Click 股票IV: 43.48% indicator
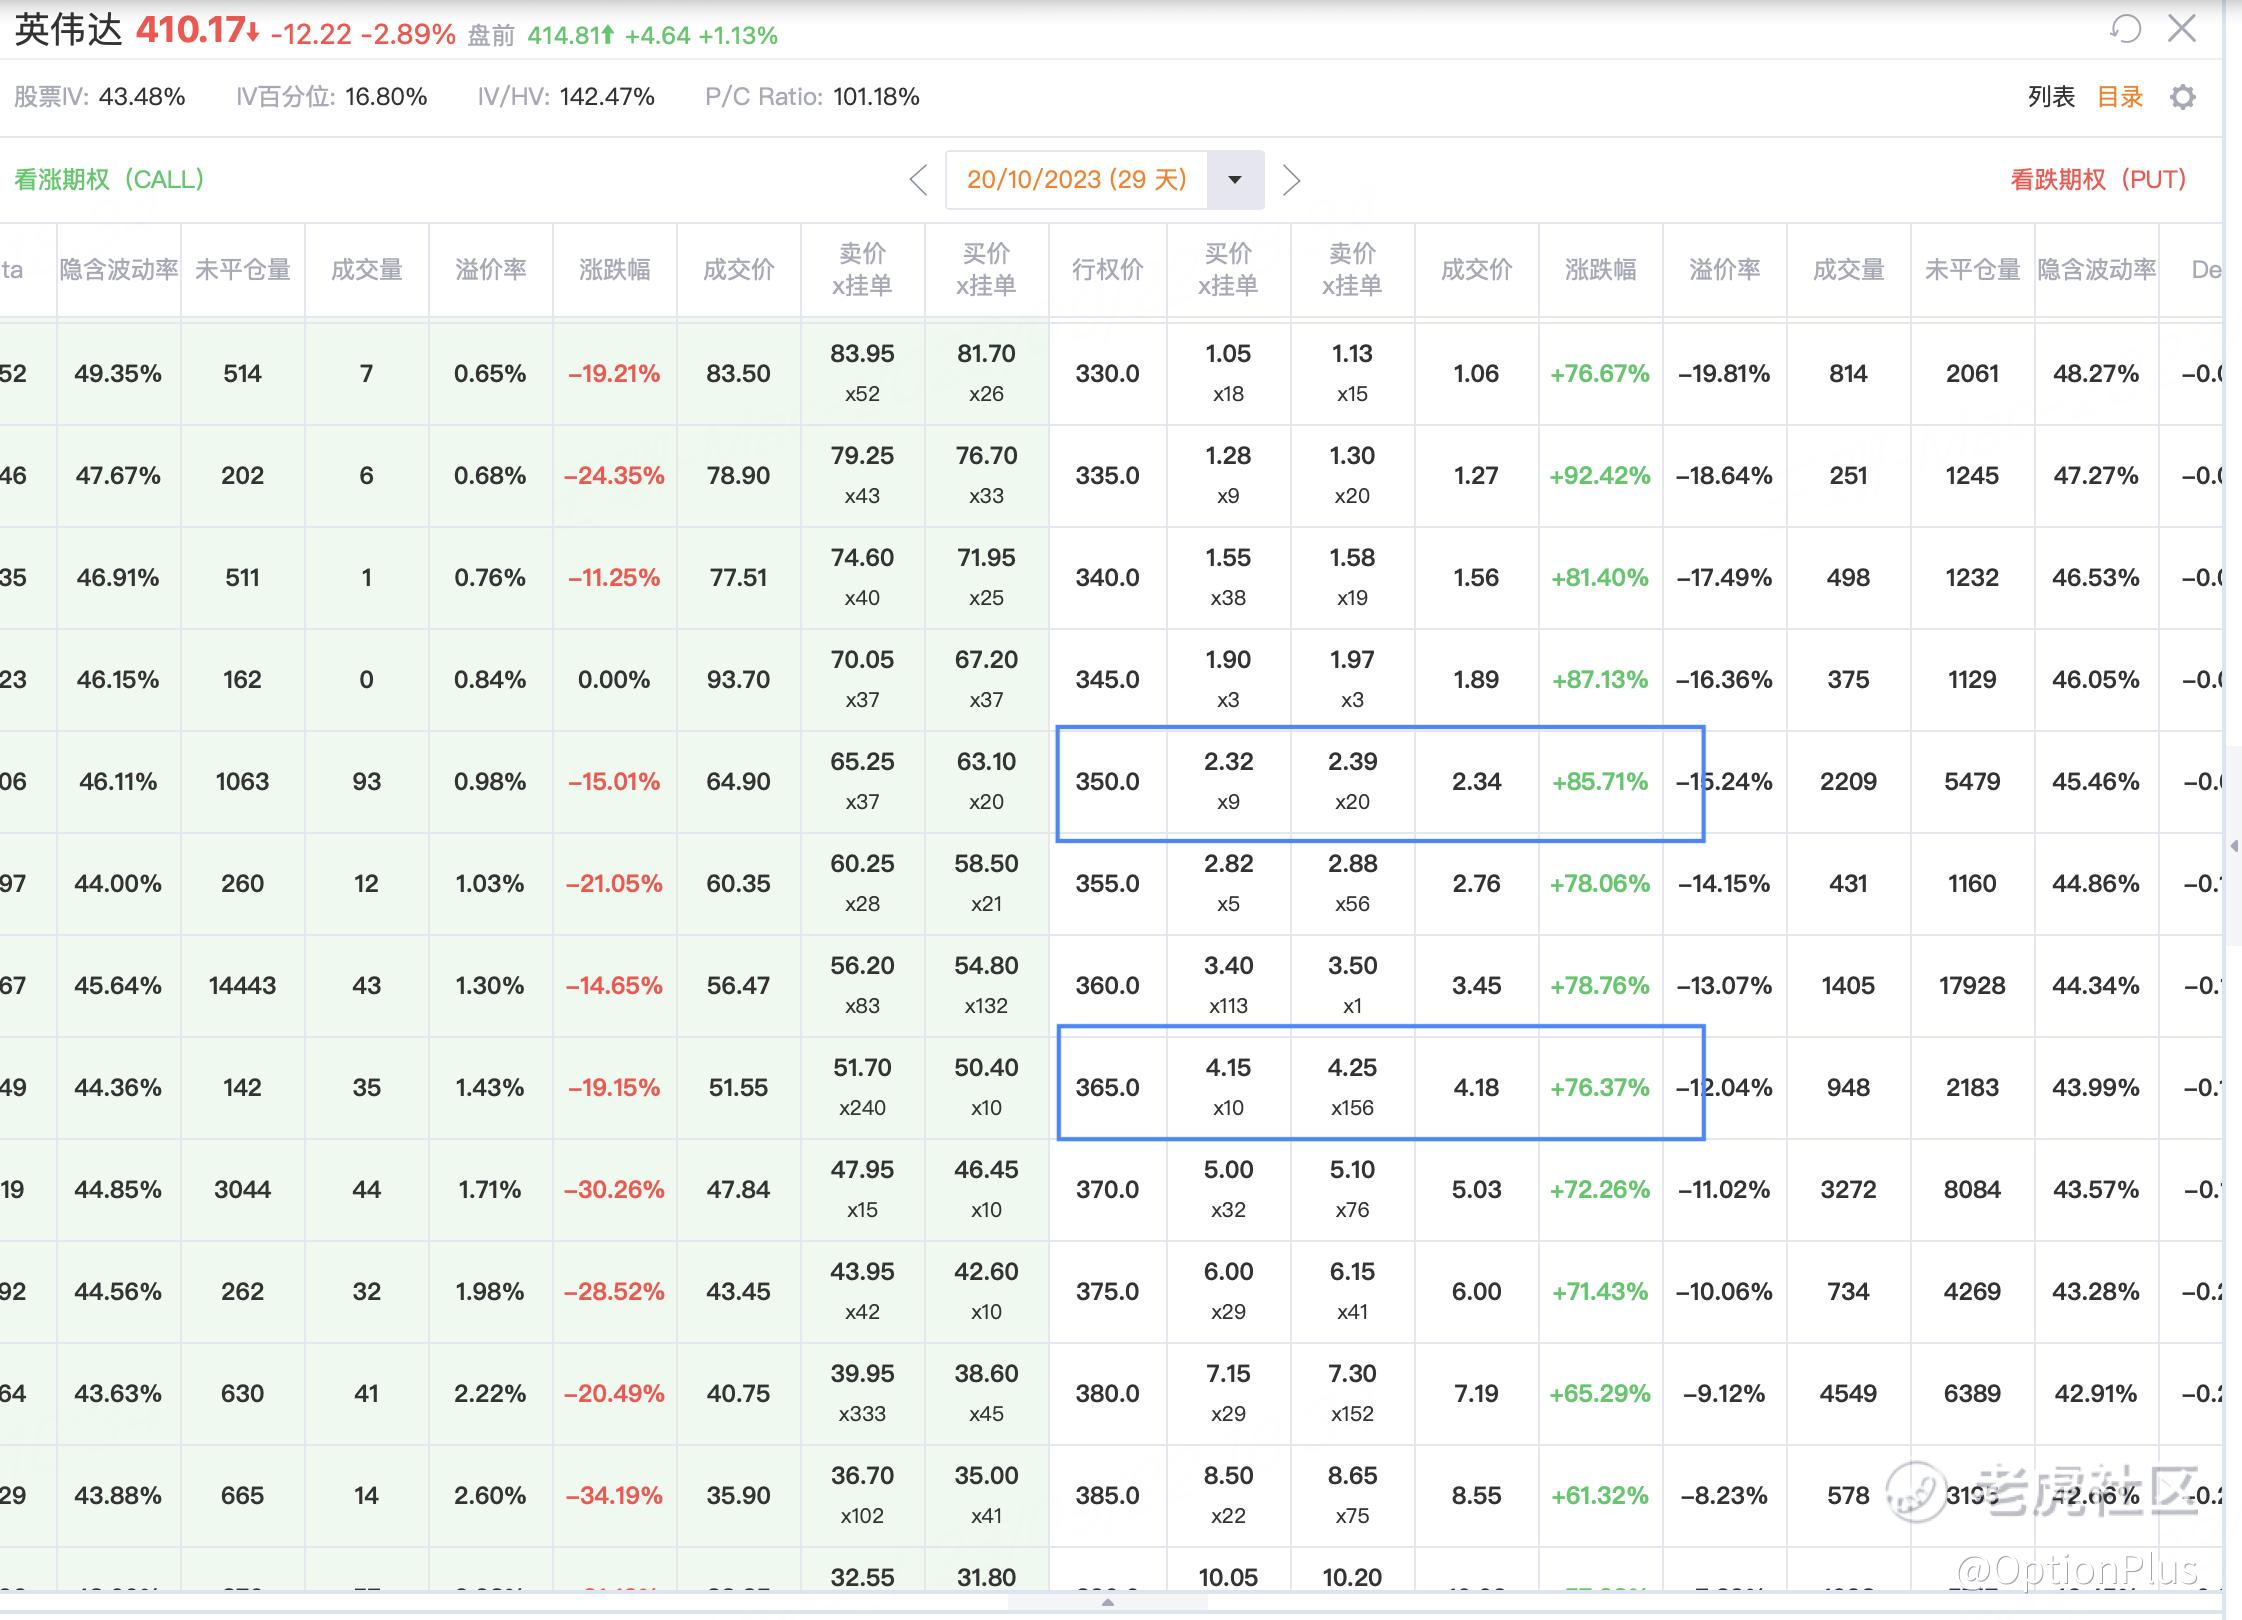Image resolution: width=2242 pixels, height=1620 pixels. click(x=100, y=97)
